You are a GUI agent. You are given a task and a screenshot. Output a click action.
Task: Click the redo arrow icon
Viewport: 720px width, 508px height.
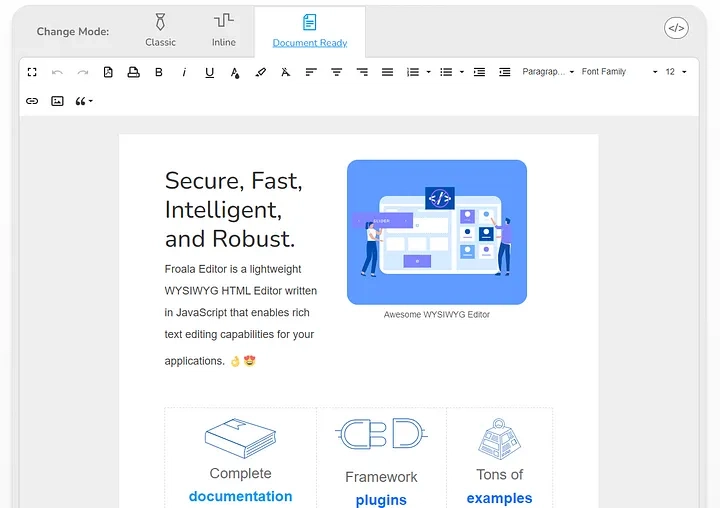[83, 72]
